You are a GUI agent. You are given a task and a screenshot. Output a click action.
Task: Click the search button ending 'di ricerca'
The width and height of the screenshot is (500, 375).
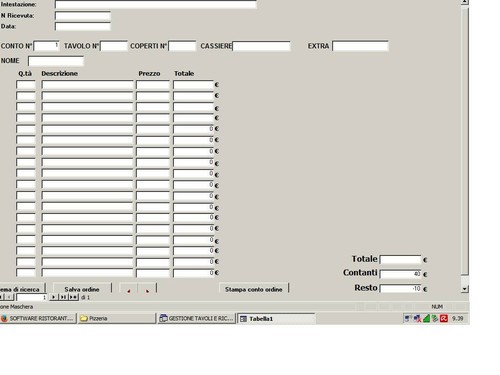22,289
